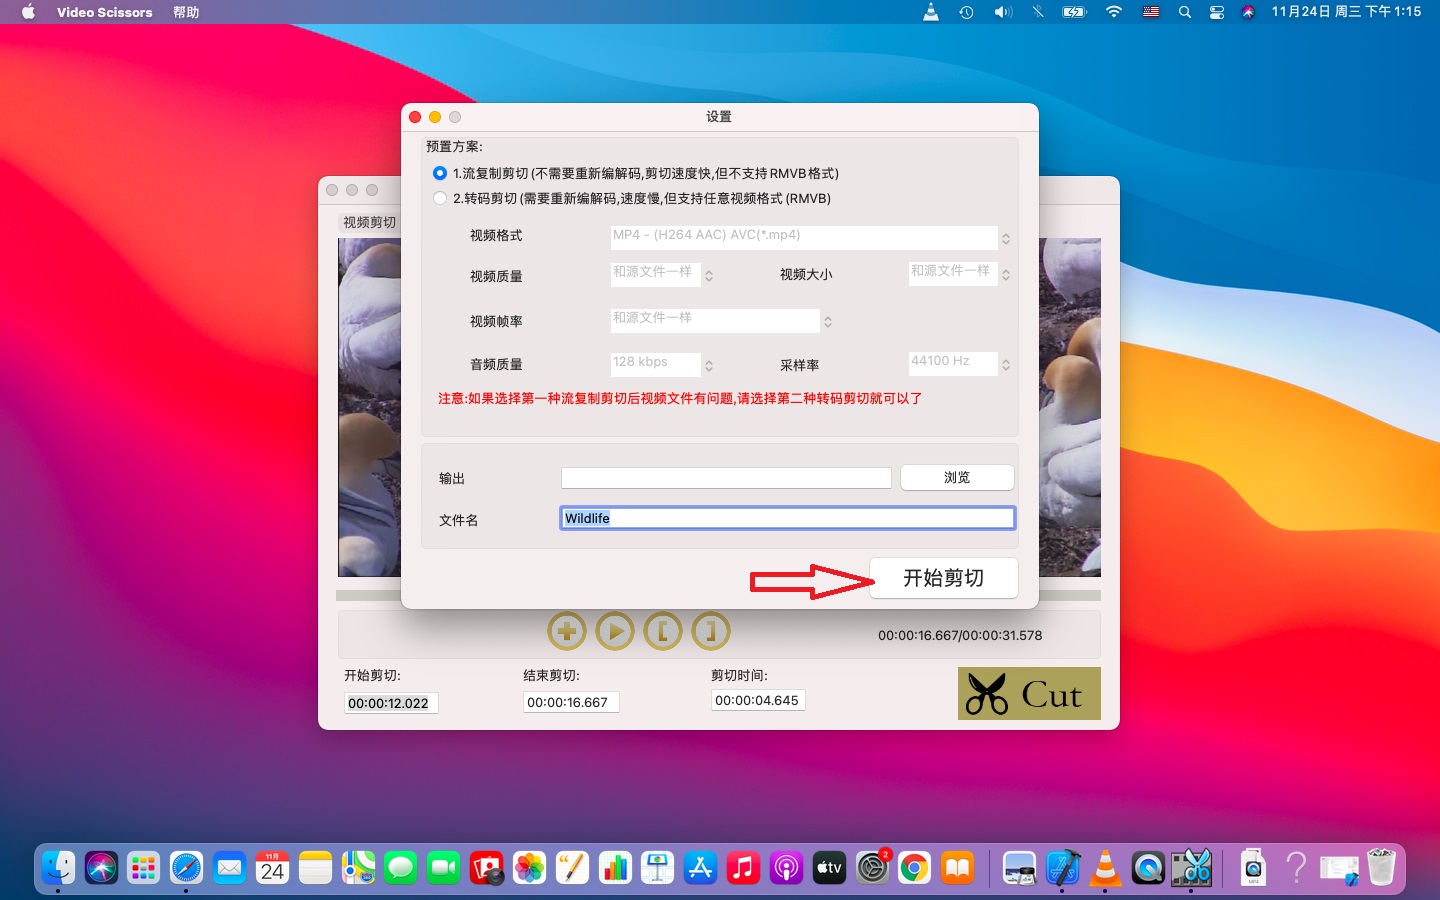This screenshot has height=900, width=1440.
Task: Play the video with round play button
Action: click(615, 631)
